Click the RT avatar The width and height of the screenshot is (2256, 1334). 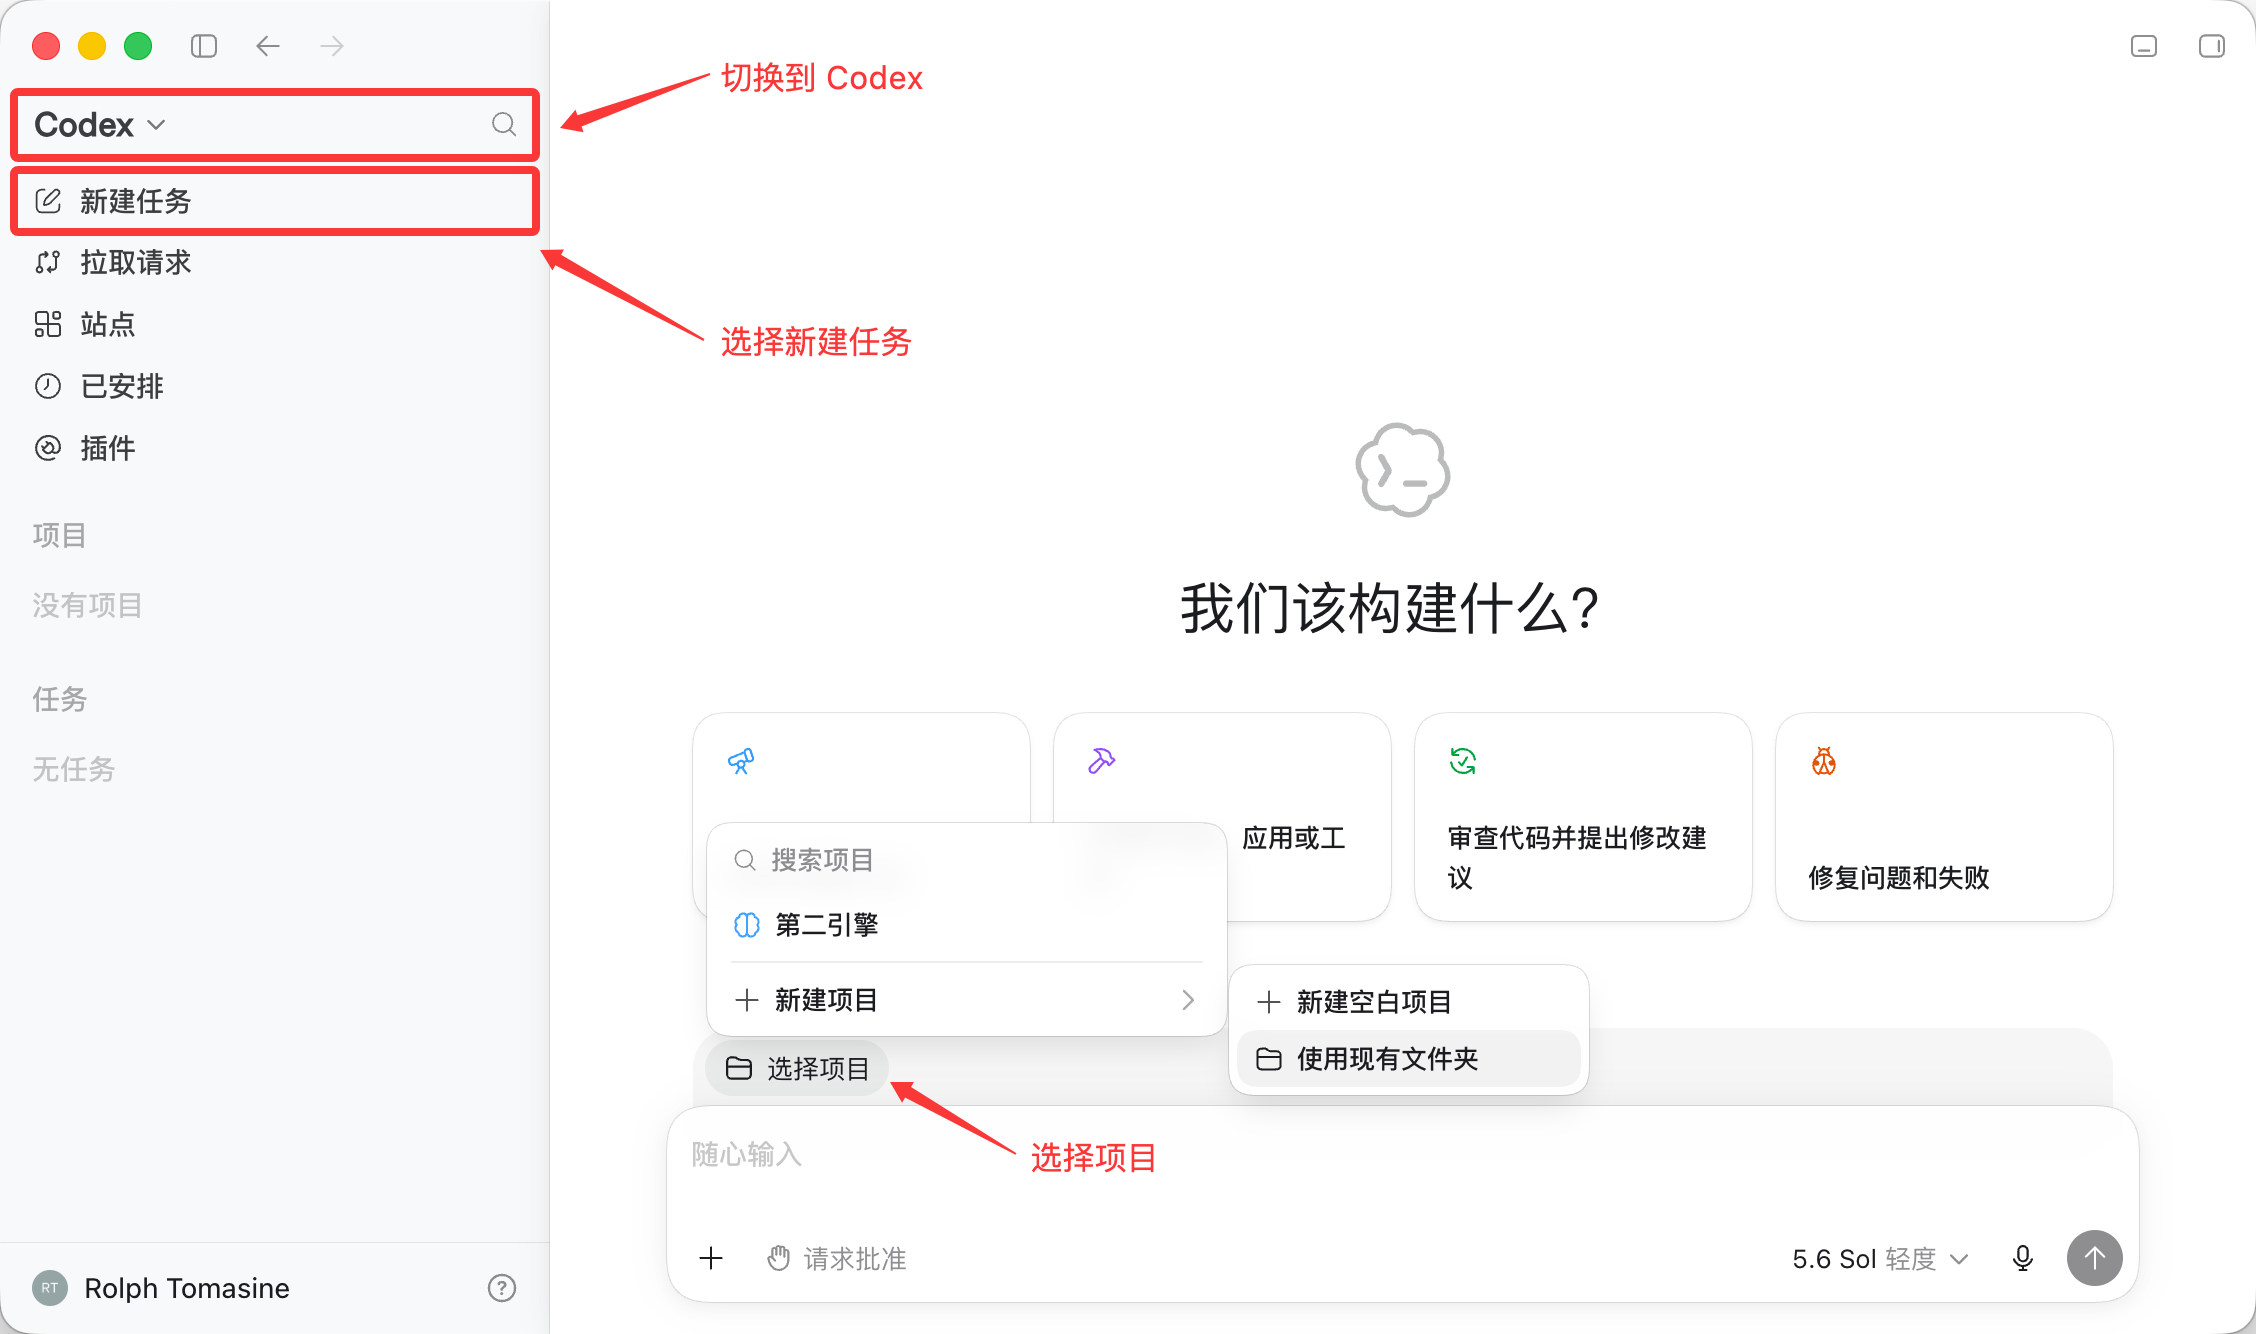[x=50, y=1288]
